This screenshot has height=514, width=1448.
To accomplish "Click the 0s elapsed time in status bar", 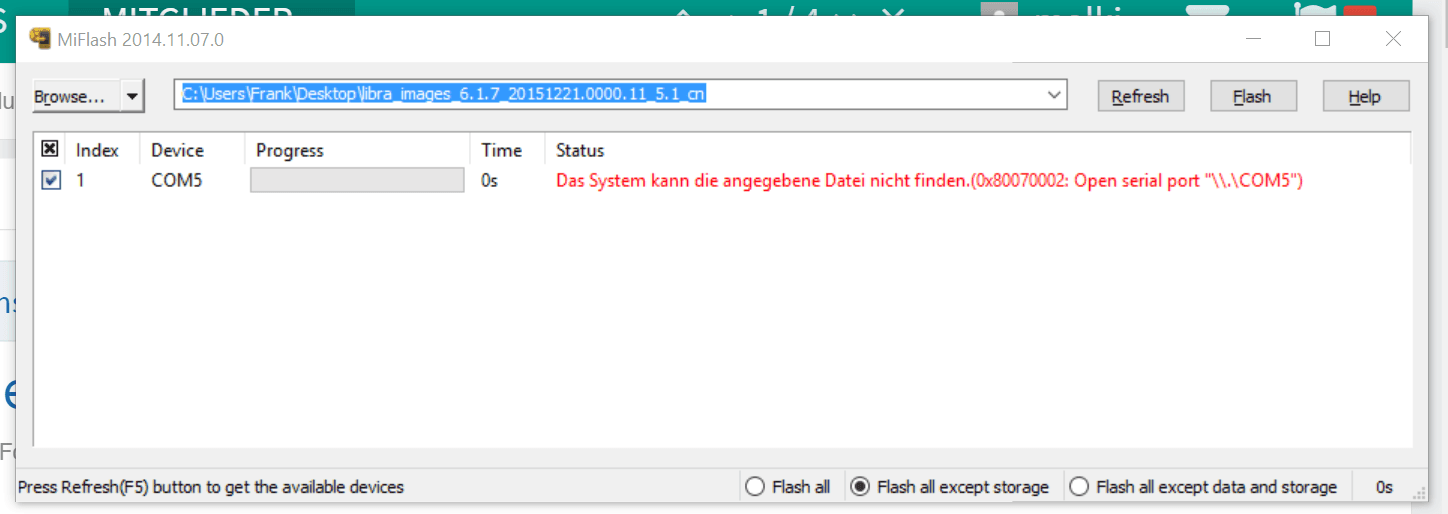I will 1384,487.
